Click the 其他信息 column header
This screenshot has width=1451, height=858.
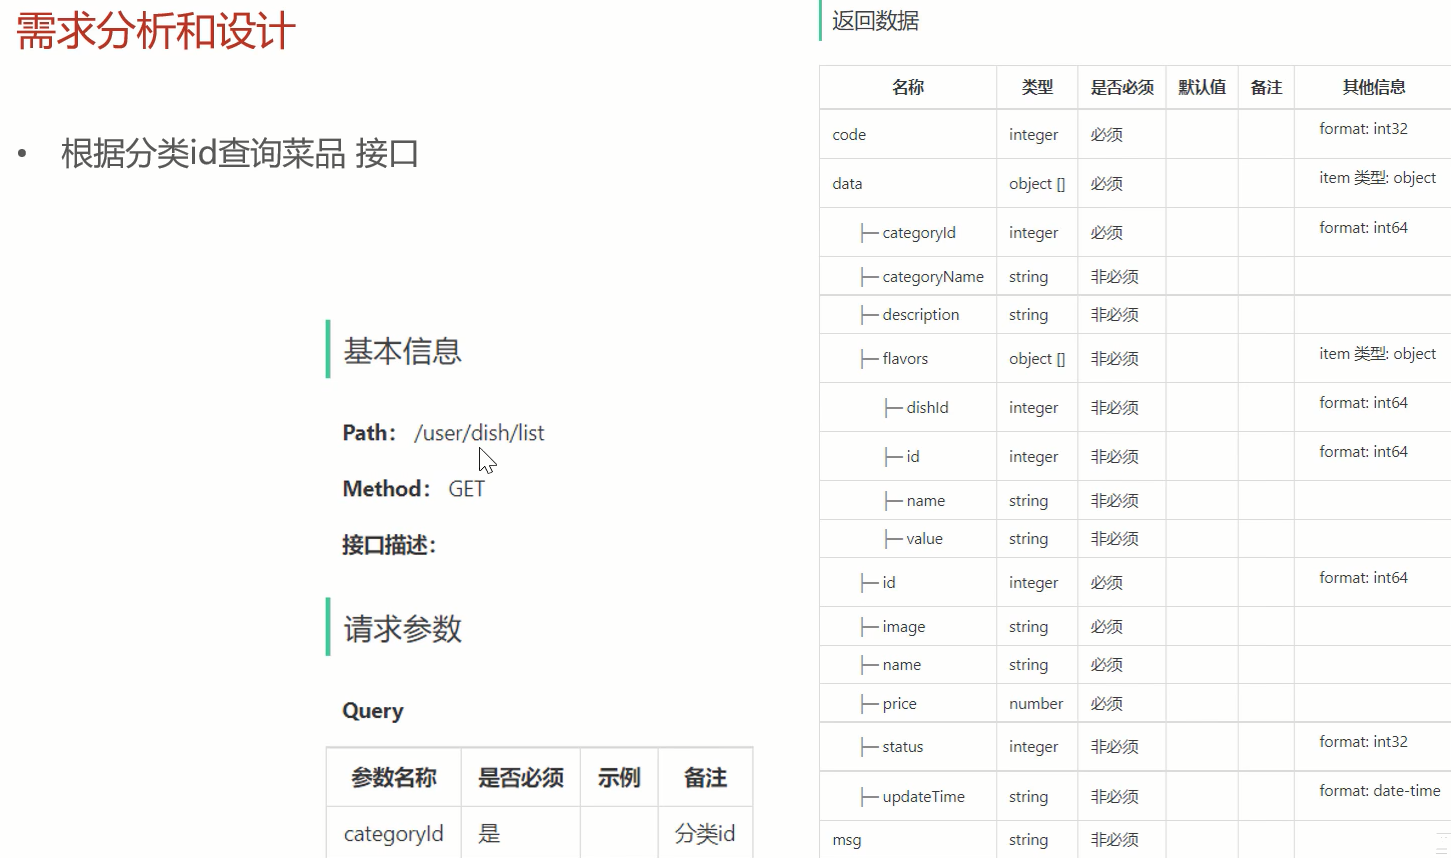click(x=1374, y=87)
